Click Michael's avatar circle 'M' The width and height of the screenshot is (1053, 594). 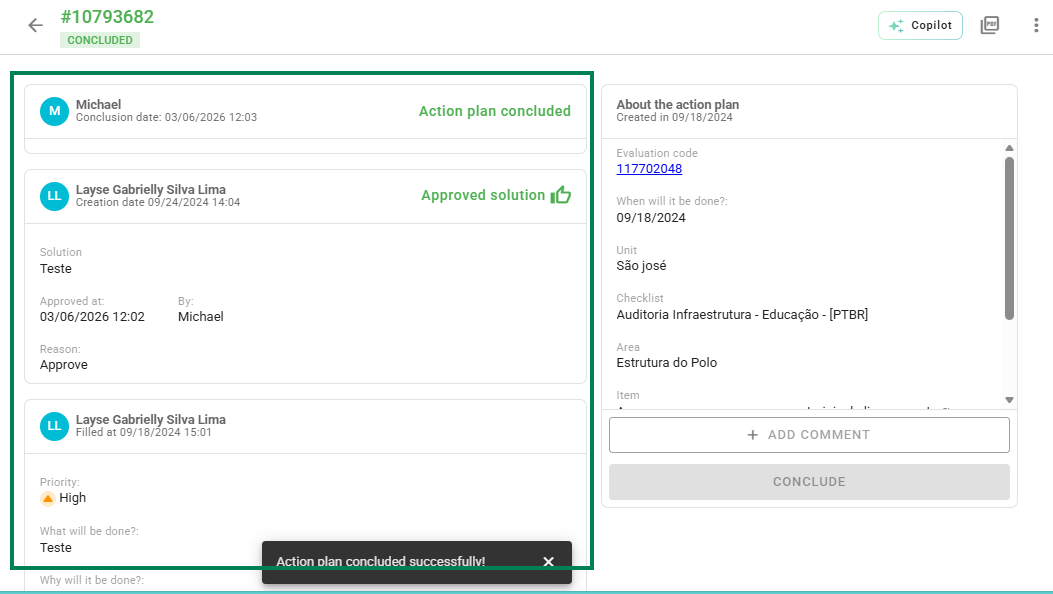click(54, 111)
